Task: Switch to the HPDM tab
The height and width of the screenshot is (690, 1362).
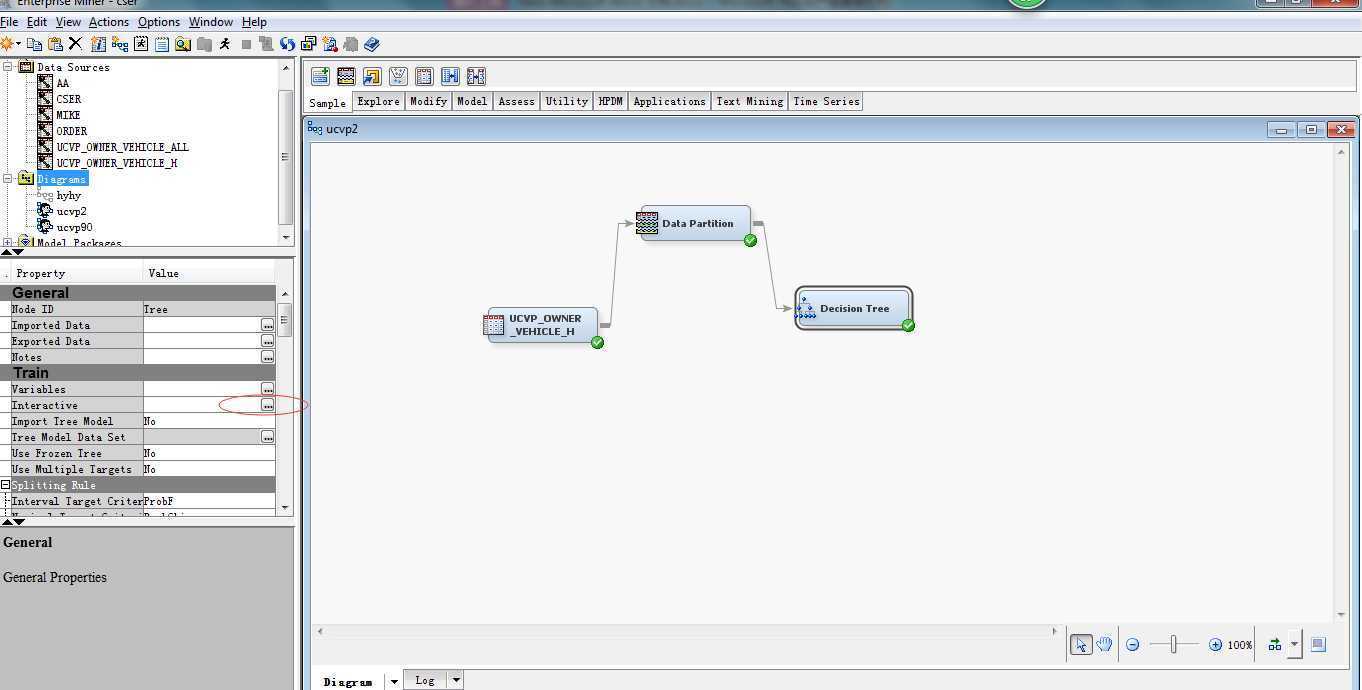Action: point(610,101)
